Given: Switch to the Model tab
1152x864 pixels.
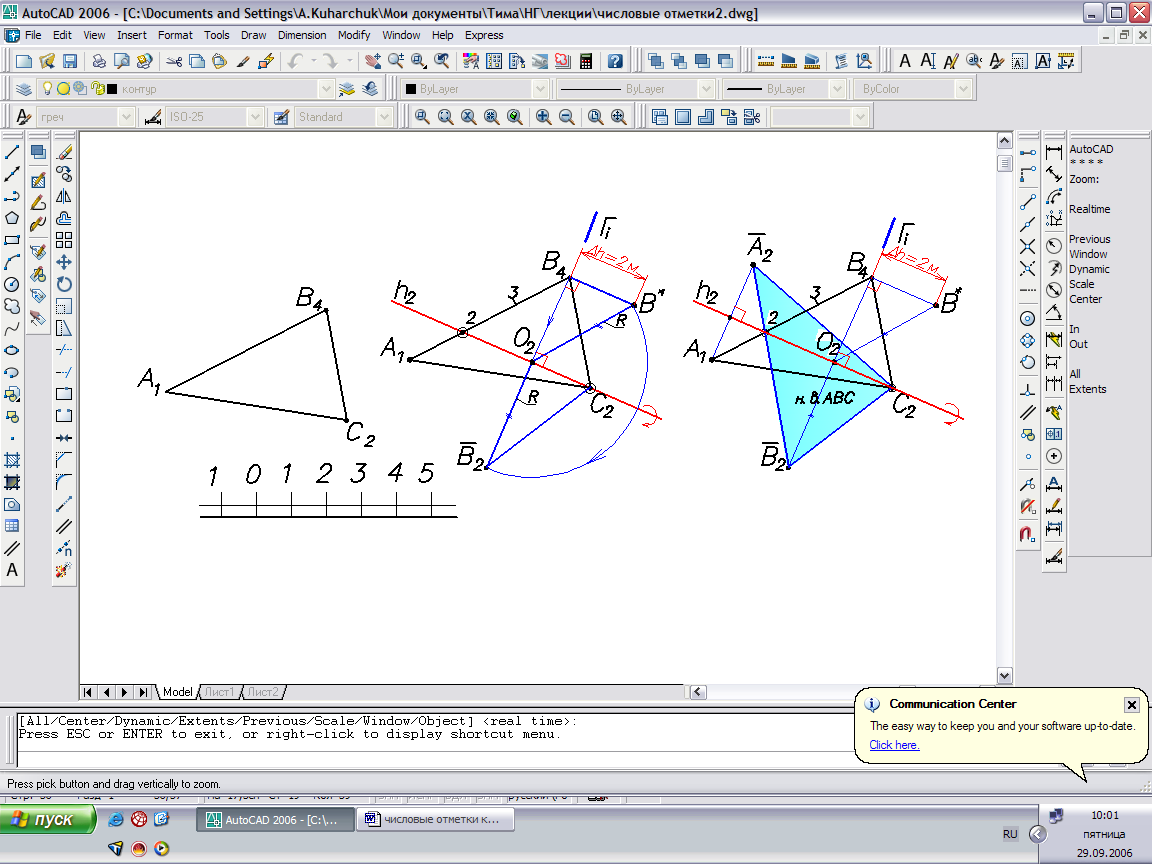Looking at the screenshot, I should coord(177,692).
